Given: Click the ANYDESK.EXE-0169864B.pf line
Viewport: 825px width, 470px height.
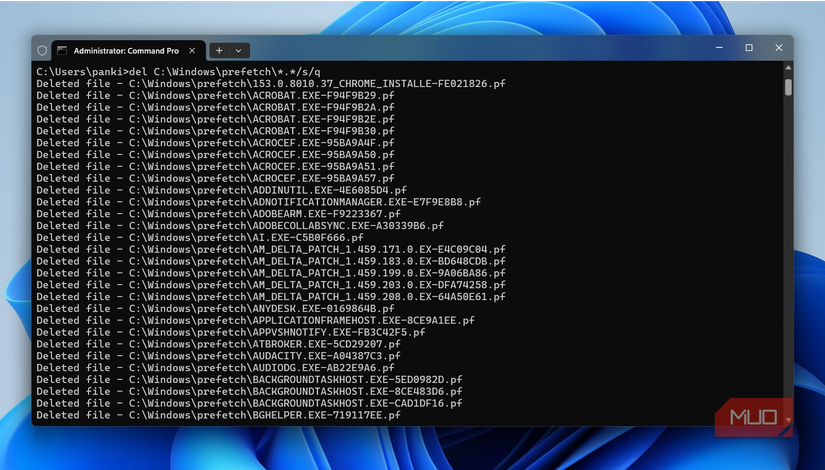Looking at the screenshot, I should pyautogui.click(x=215, y=308).
